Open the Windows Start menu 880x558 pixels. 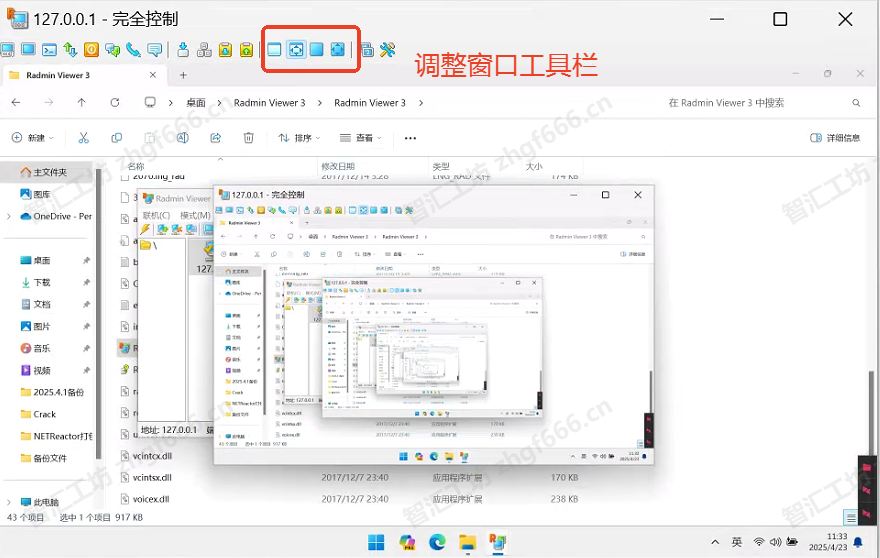(x=376, y=542)
